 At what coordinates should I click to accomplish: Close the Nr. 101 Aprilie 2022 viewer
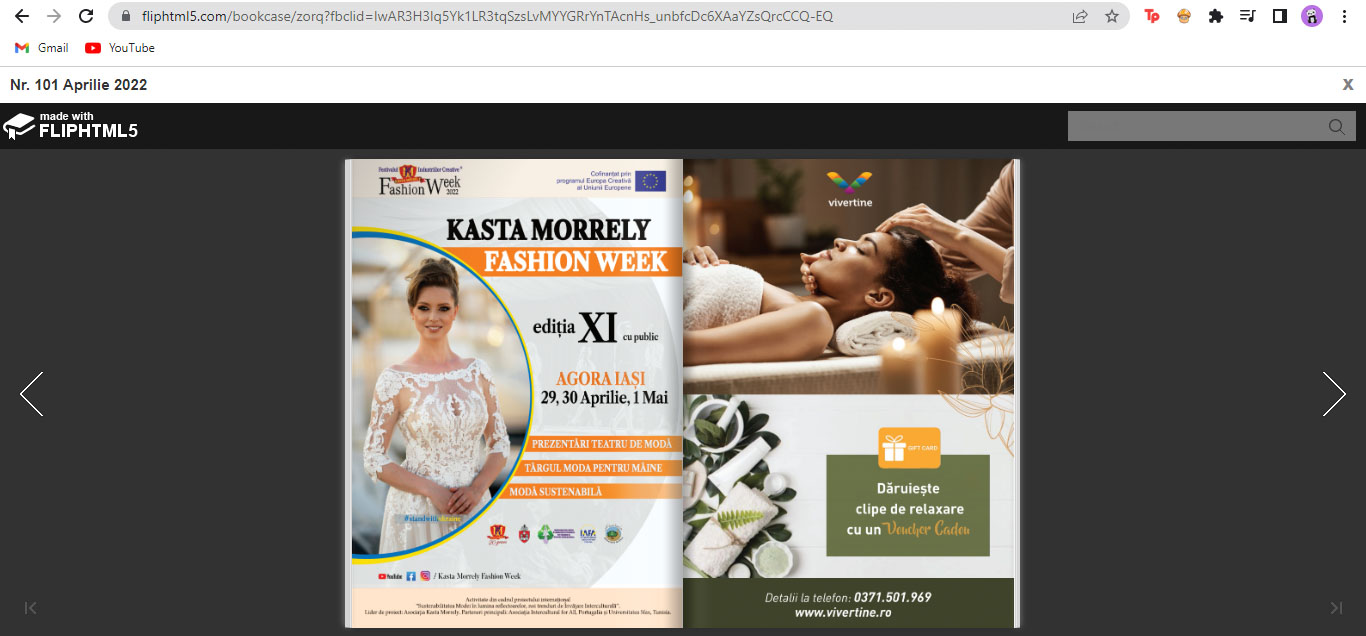pyautogui.click(x=1348, y=85)
